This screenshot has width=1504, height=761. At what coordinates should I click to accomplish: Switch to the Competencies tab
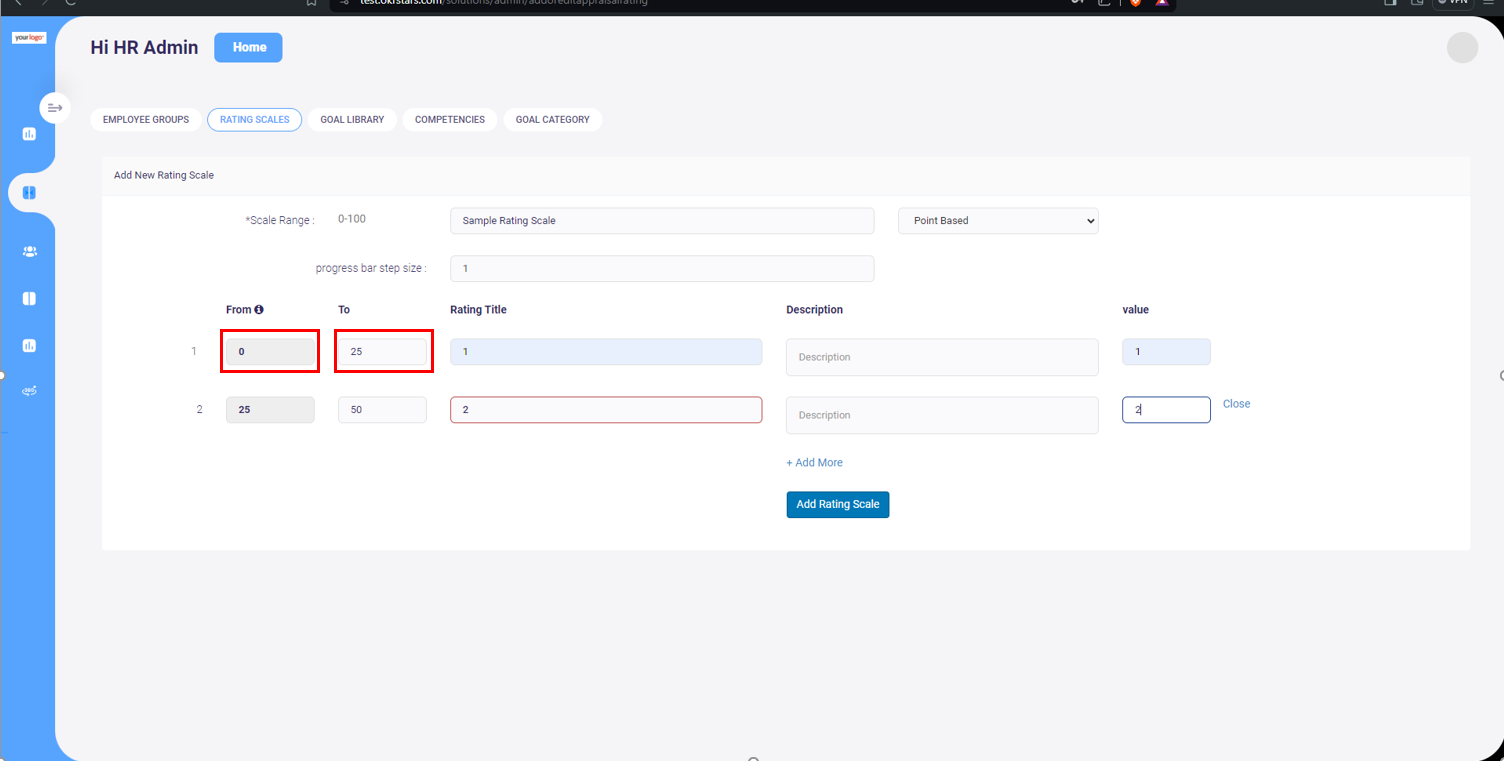pos(450,120)
